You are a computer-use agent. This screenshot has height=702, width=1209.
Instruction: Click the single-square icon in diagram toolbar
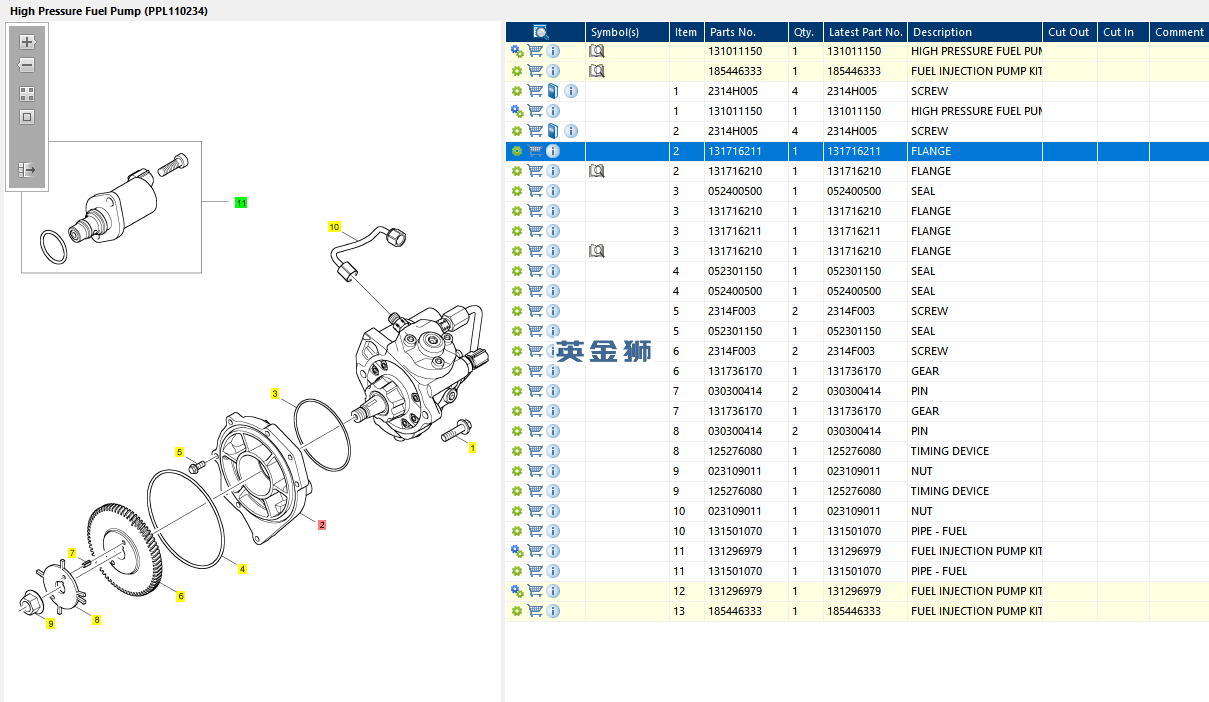27,117
